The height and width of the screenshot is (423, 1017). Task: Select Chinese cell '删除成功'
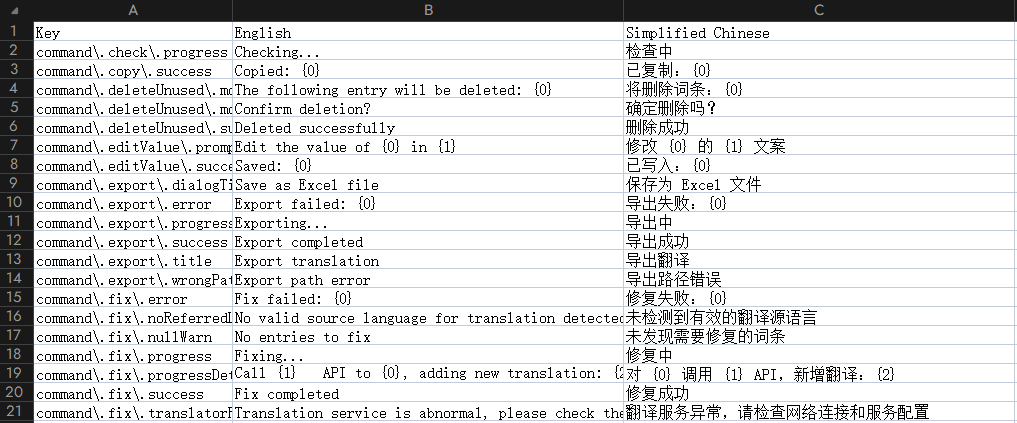click(820, 127)
